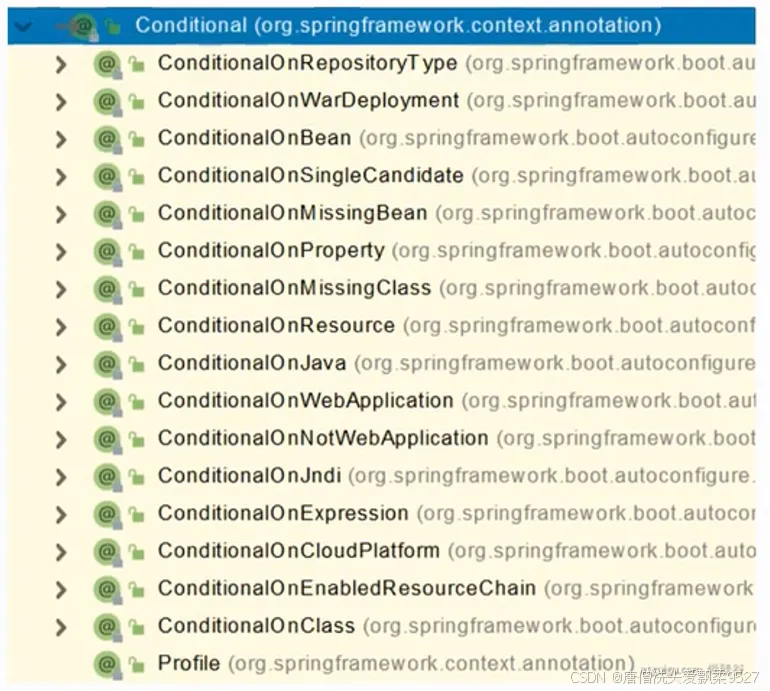Expand the ConditionalOnRepositoryType node
Image resolution: width=770 pixels, height=691 pixels.
click(x=62, y=64)
